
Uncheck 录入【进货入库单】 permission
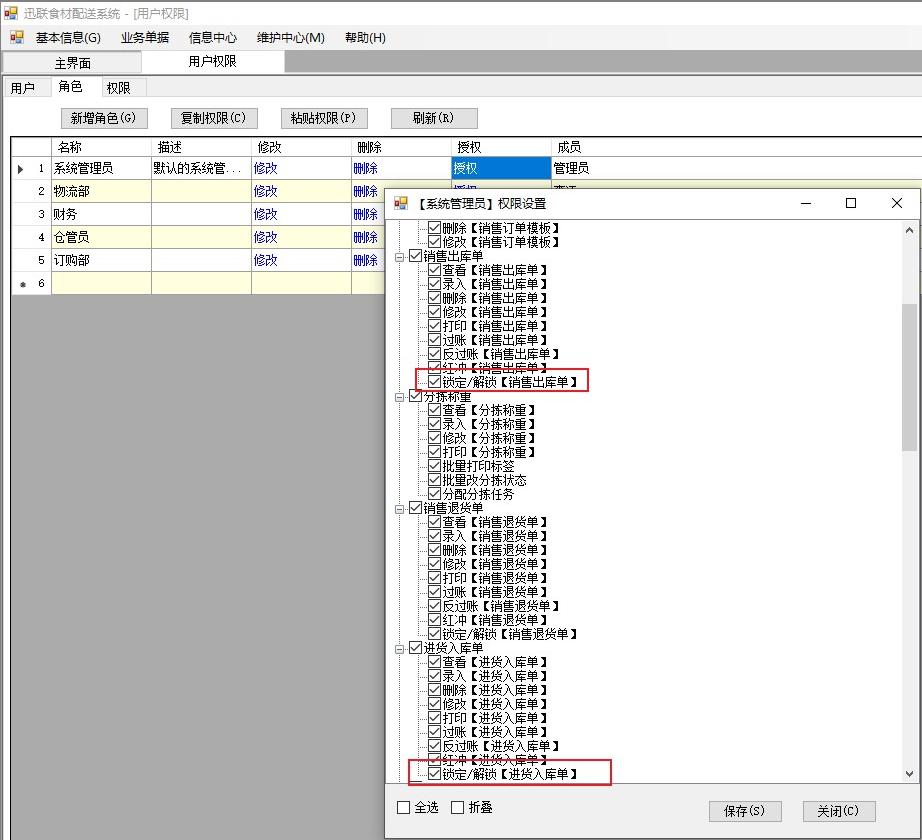click(x=435, y=675)
